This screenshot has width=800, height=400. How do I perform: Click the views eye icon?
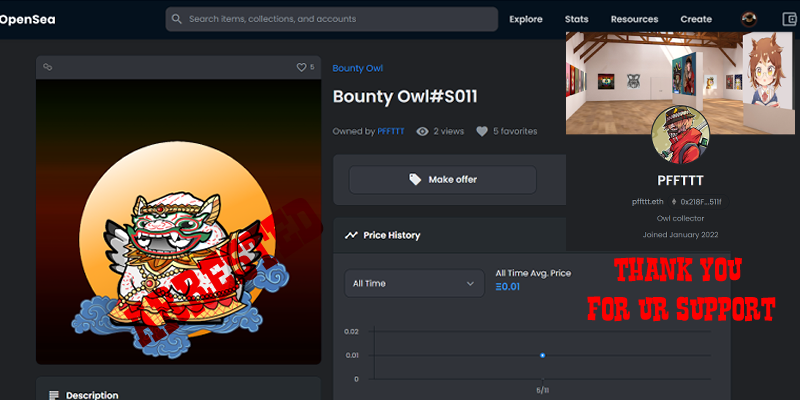point(422,132)
